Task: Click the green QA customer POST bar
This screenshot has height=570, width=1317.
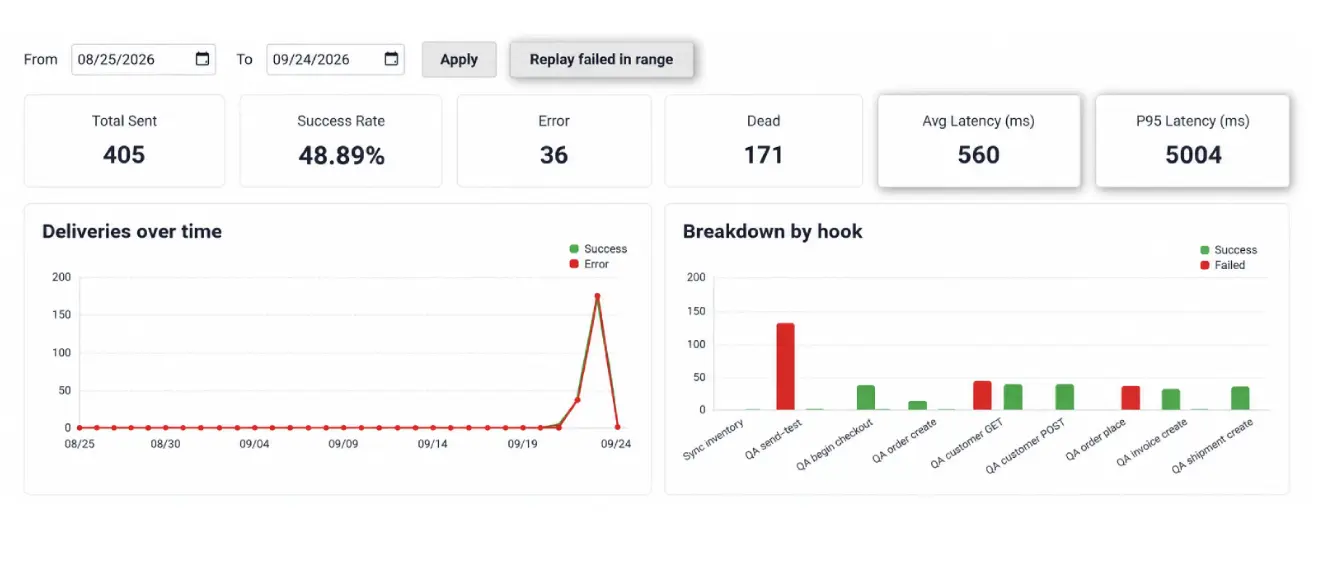Action: pos(1065,397)
